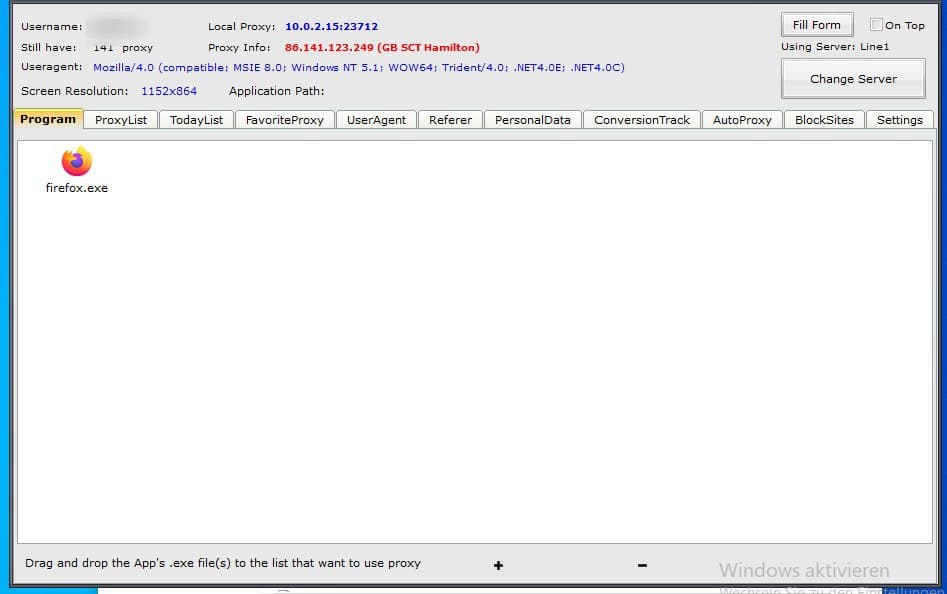Go to the UserAgent tab
The image size is (947, 594).
point(376,120)
